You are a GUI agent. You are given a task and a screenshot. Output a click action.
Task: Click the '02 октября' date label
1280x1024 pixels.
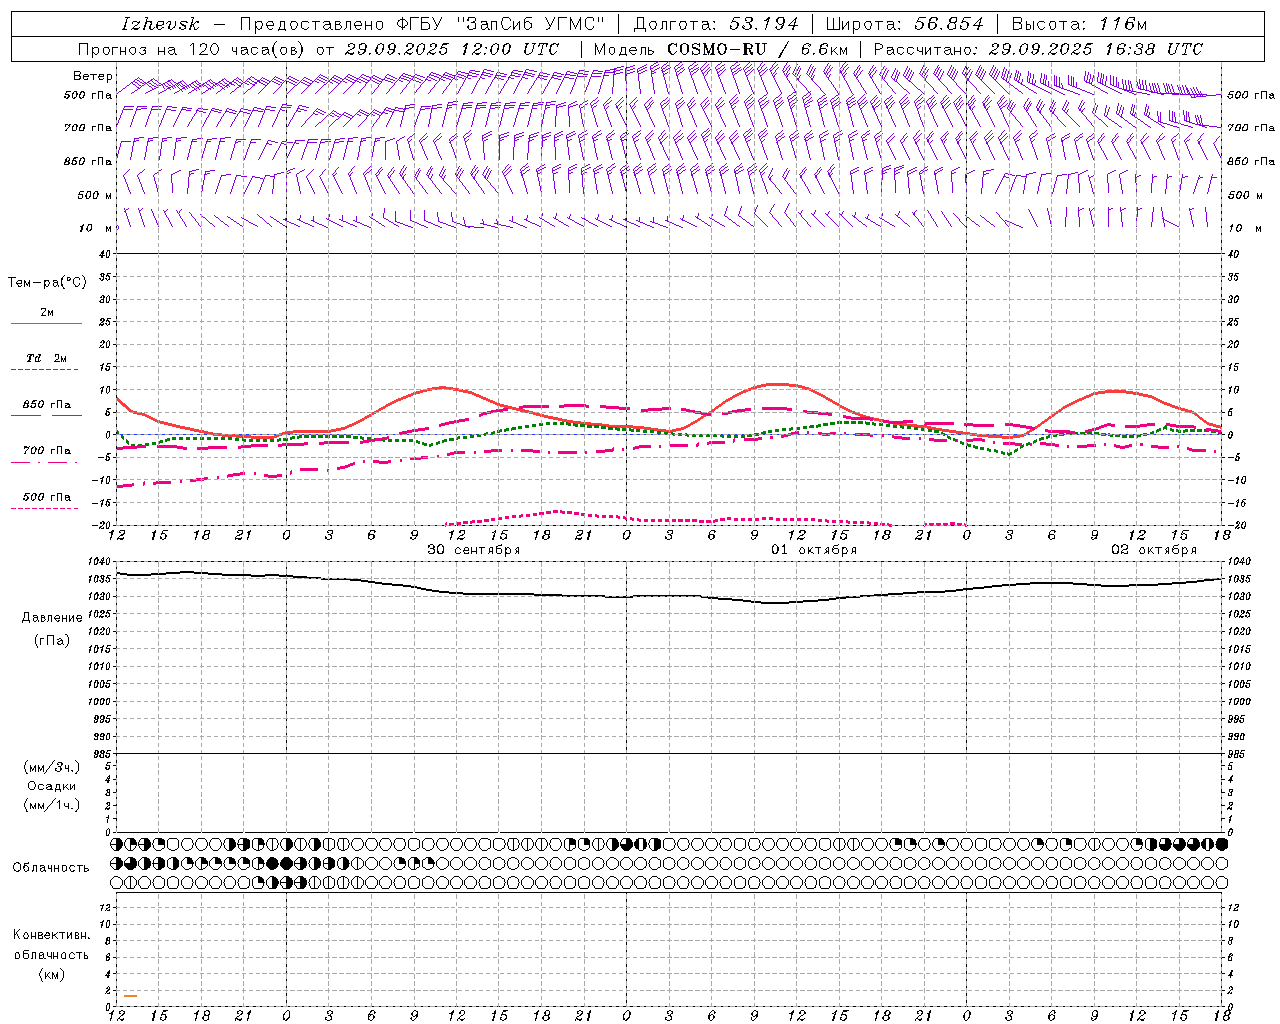(1154, 550)
